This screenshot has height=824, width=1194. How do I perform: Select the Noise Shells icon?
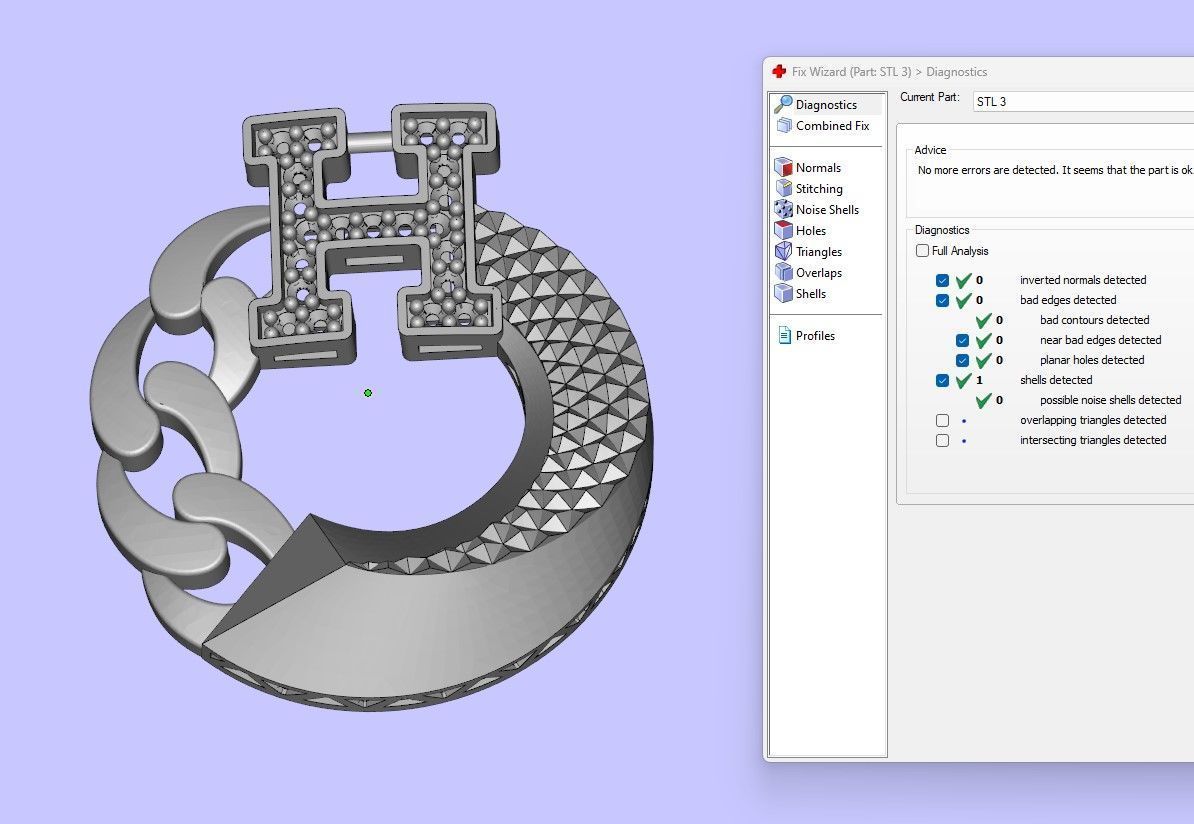click(x=784, y=209)
